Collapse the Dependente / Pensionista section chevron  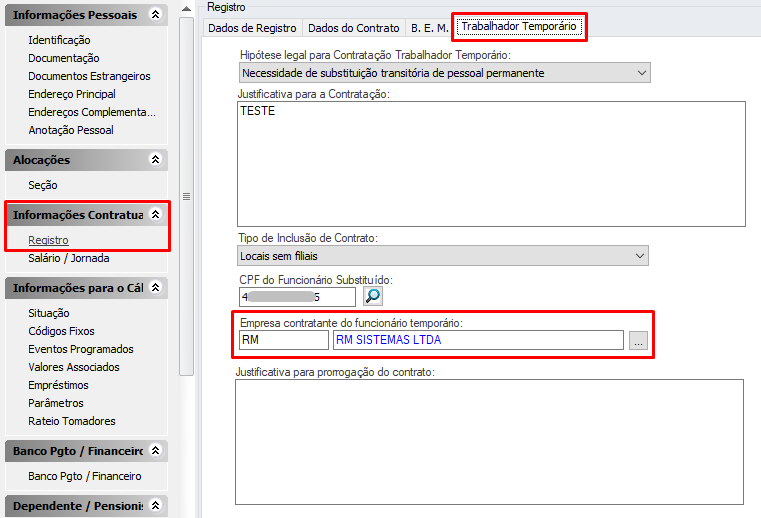pos(155,505)
